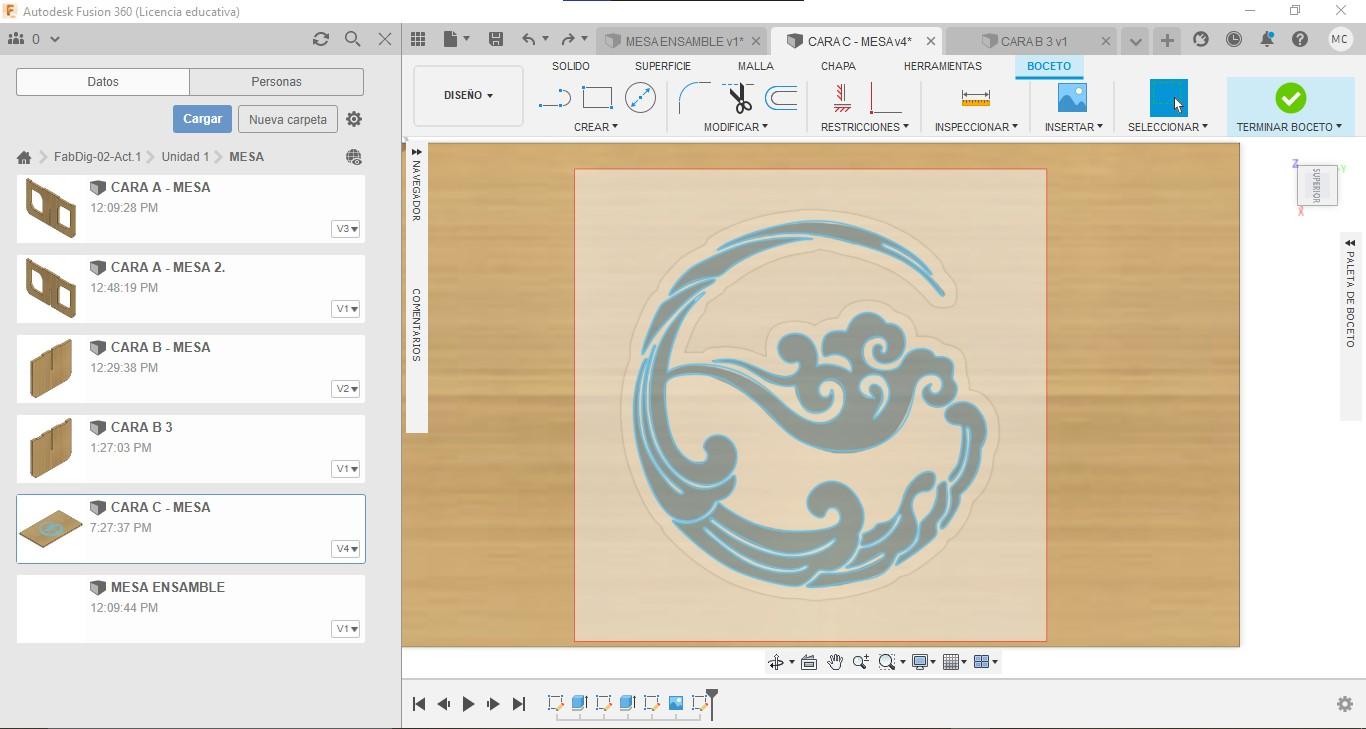Save the document with the disk icon
Viewport: 1366px width, 729px height.
(x=495, y=39)
